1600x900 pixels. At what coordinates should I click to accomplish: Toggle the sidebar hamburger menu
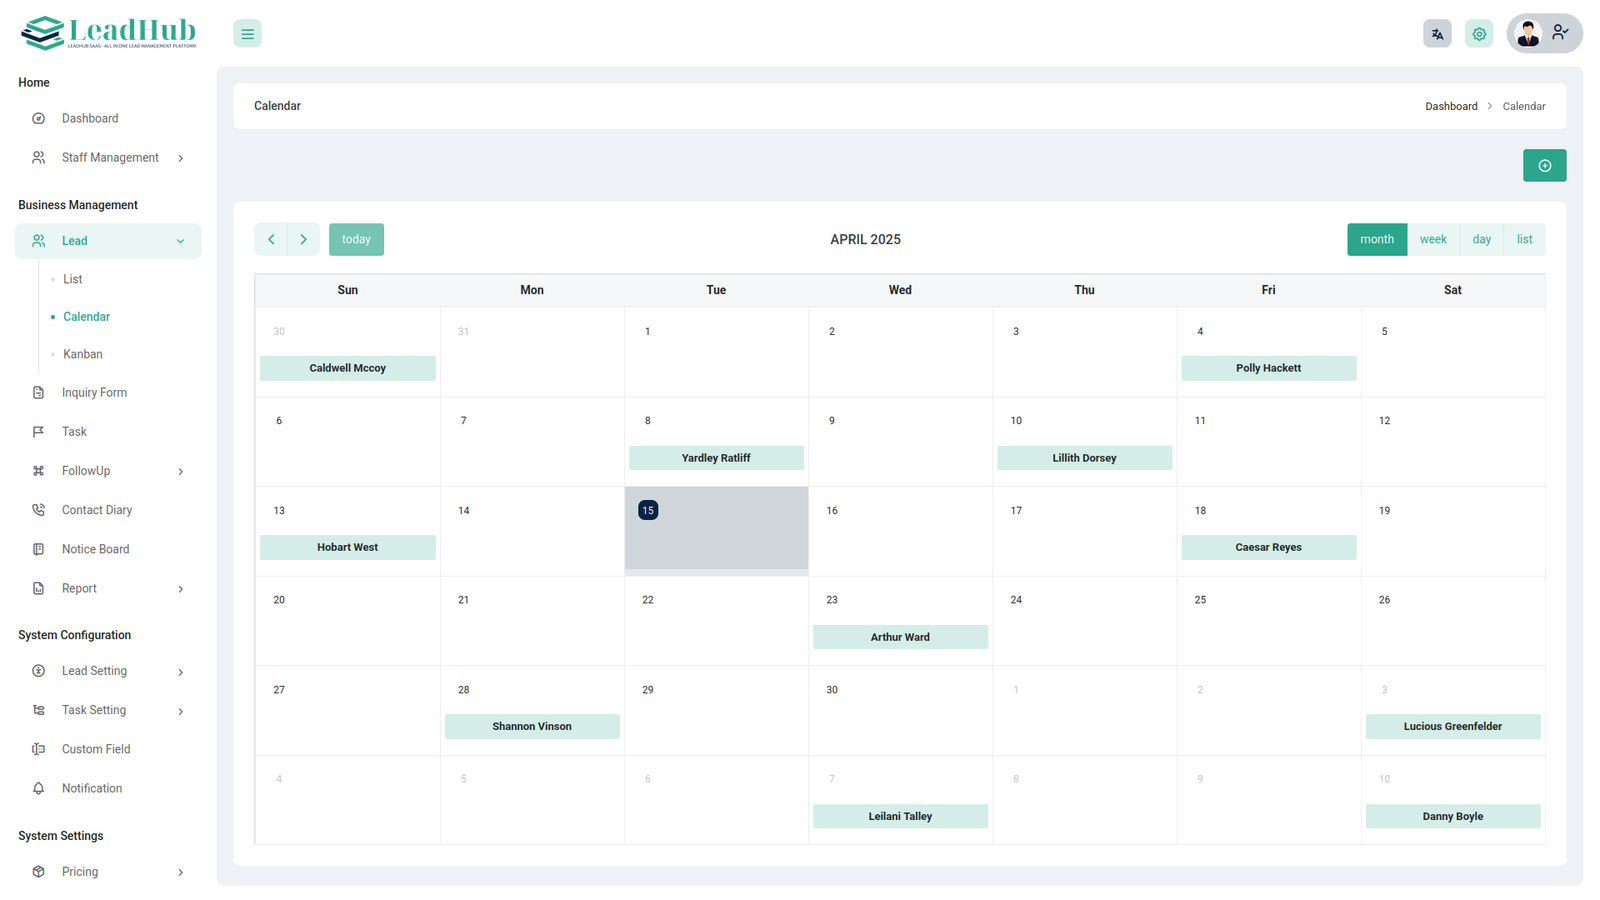coord(247,34)
